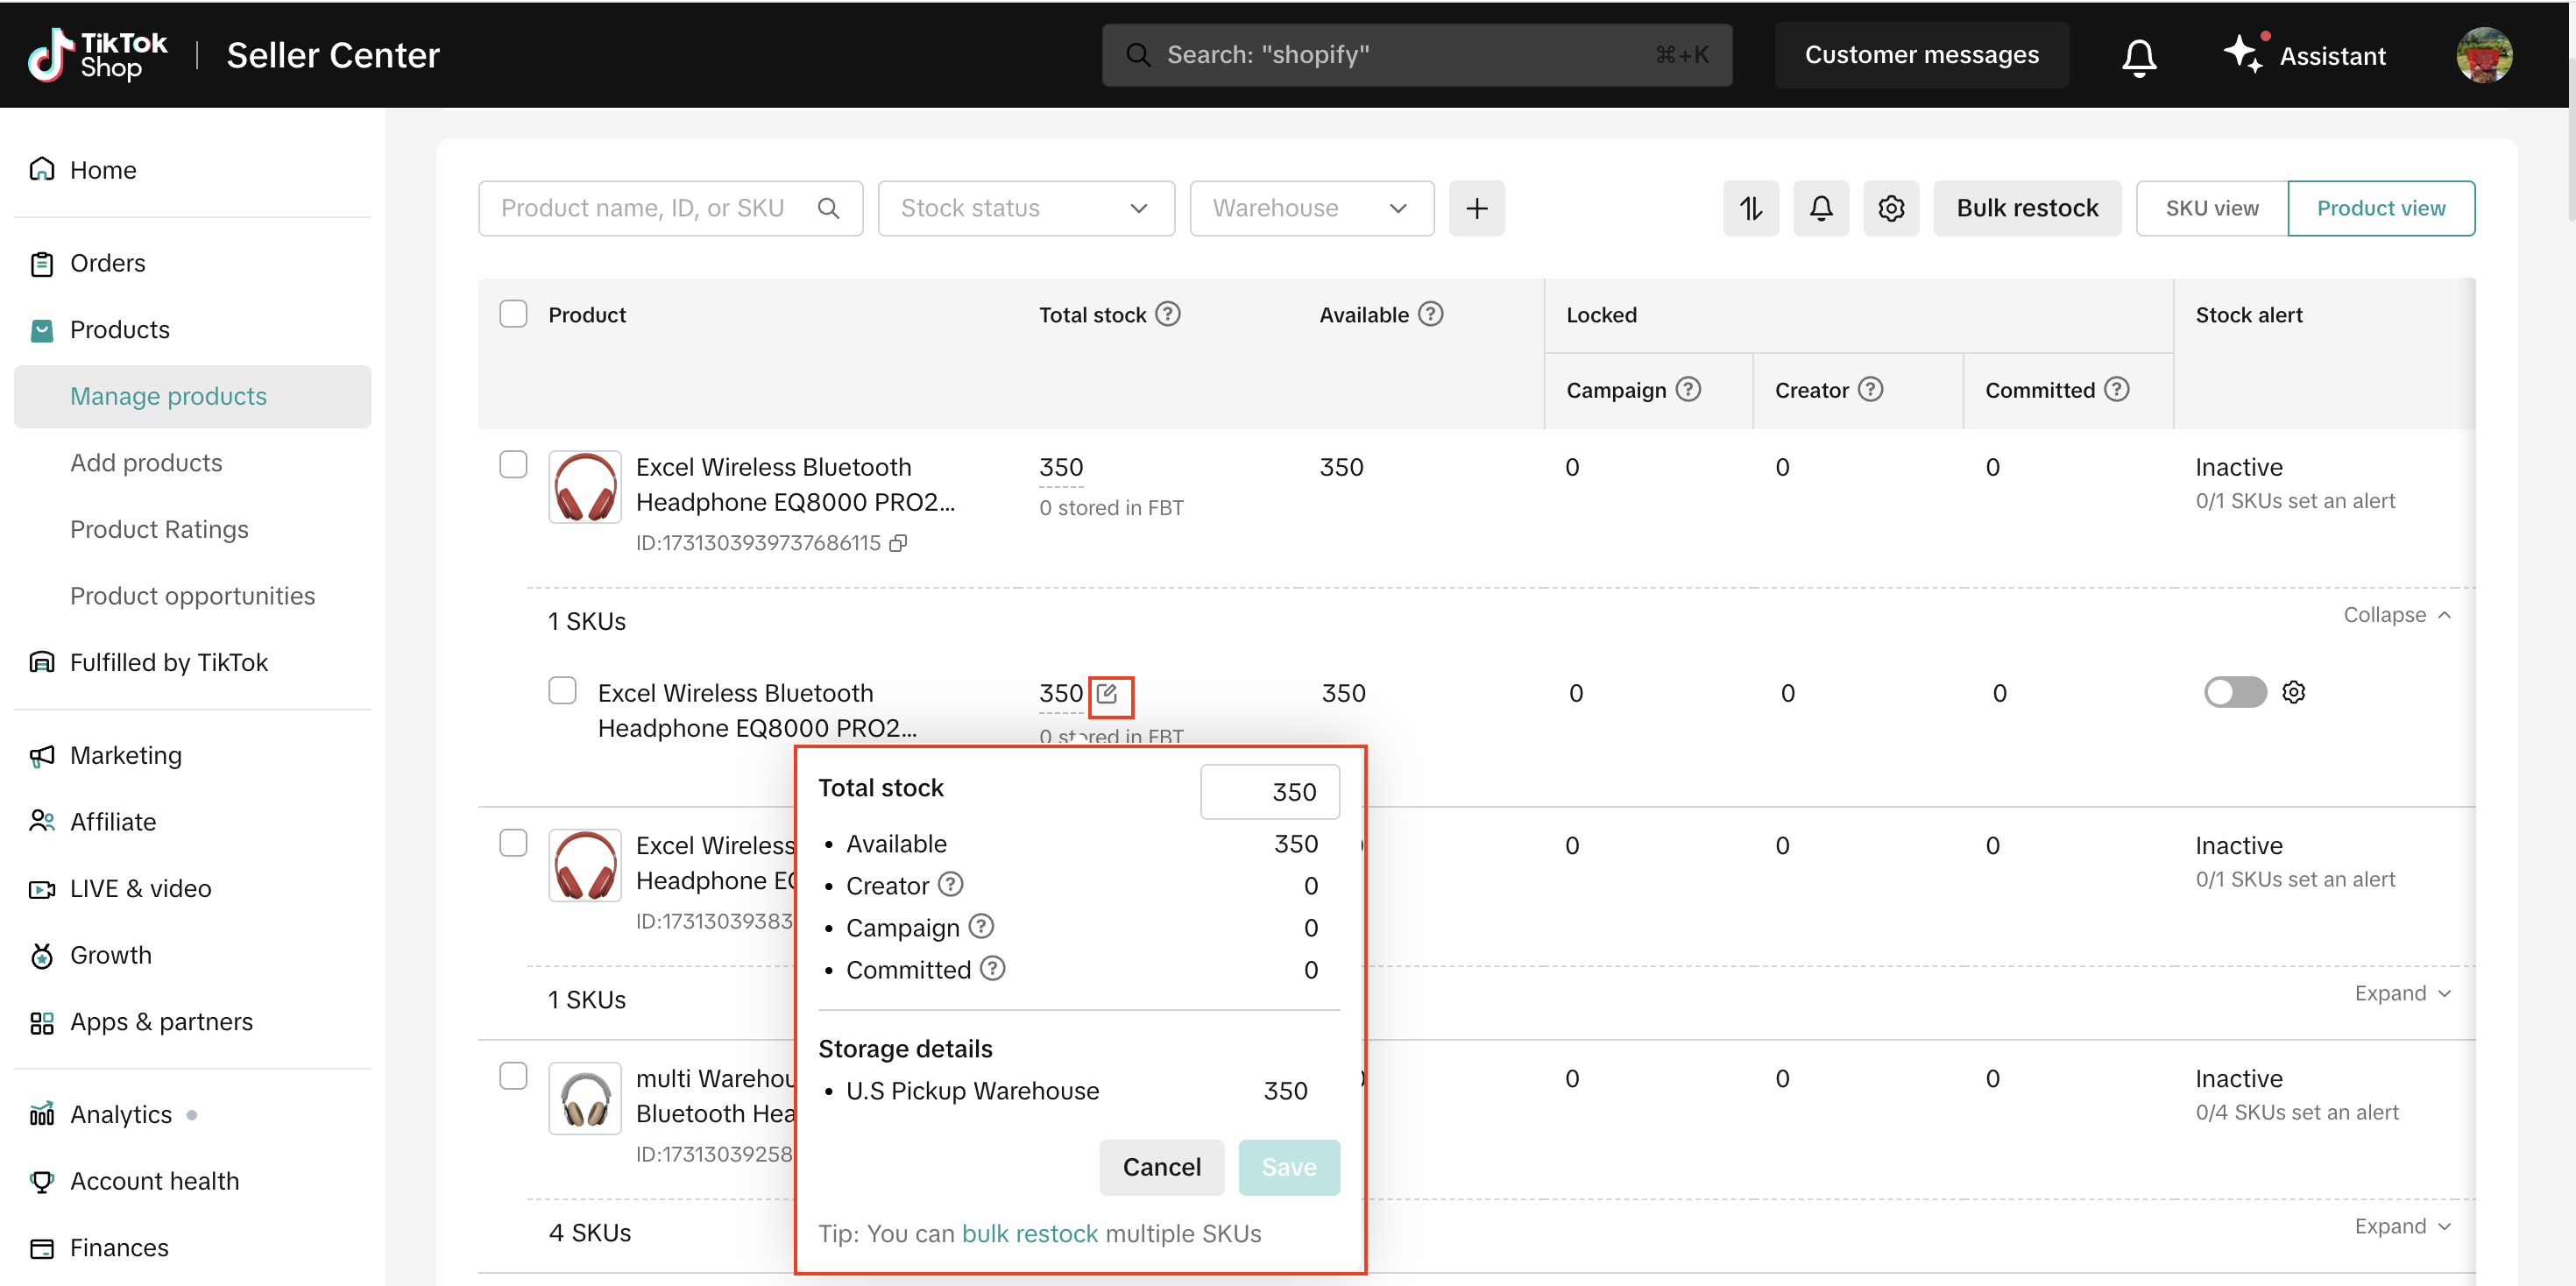
Task: Tick the checkbox for the multi Warehouse product
Action: tap(513, 1076)
